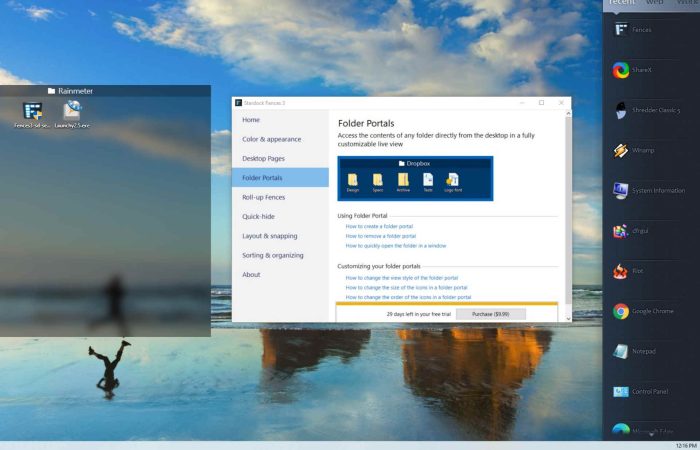The width and height of the screenshot is (700, 450).
Task: Click the Archive zip icon in Dropbox preview
Action: (x=403, y=183)
